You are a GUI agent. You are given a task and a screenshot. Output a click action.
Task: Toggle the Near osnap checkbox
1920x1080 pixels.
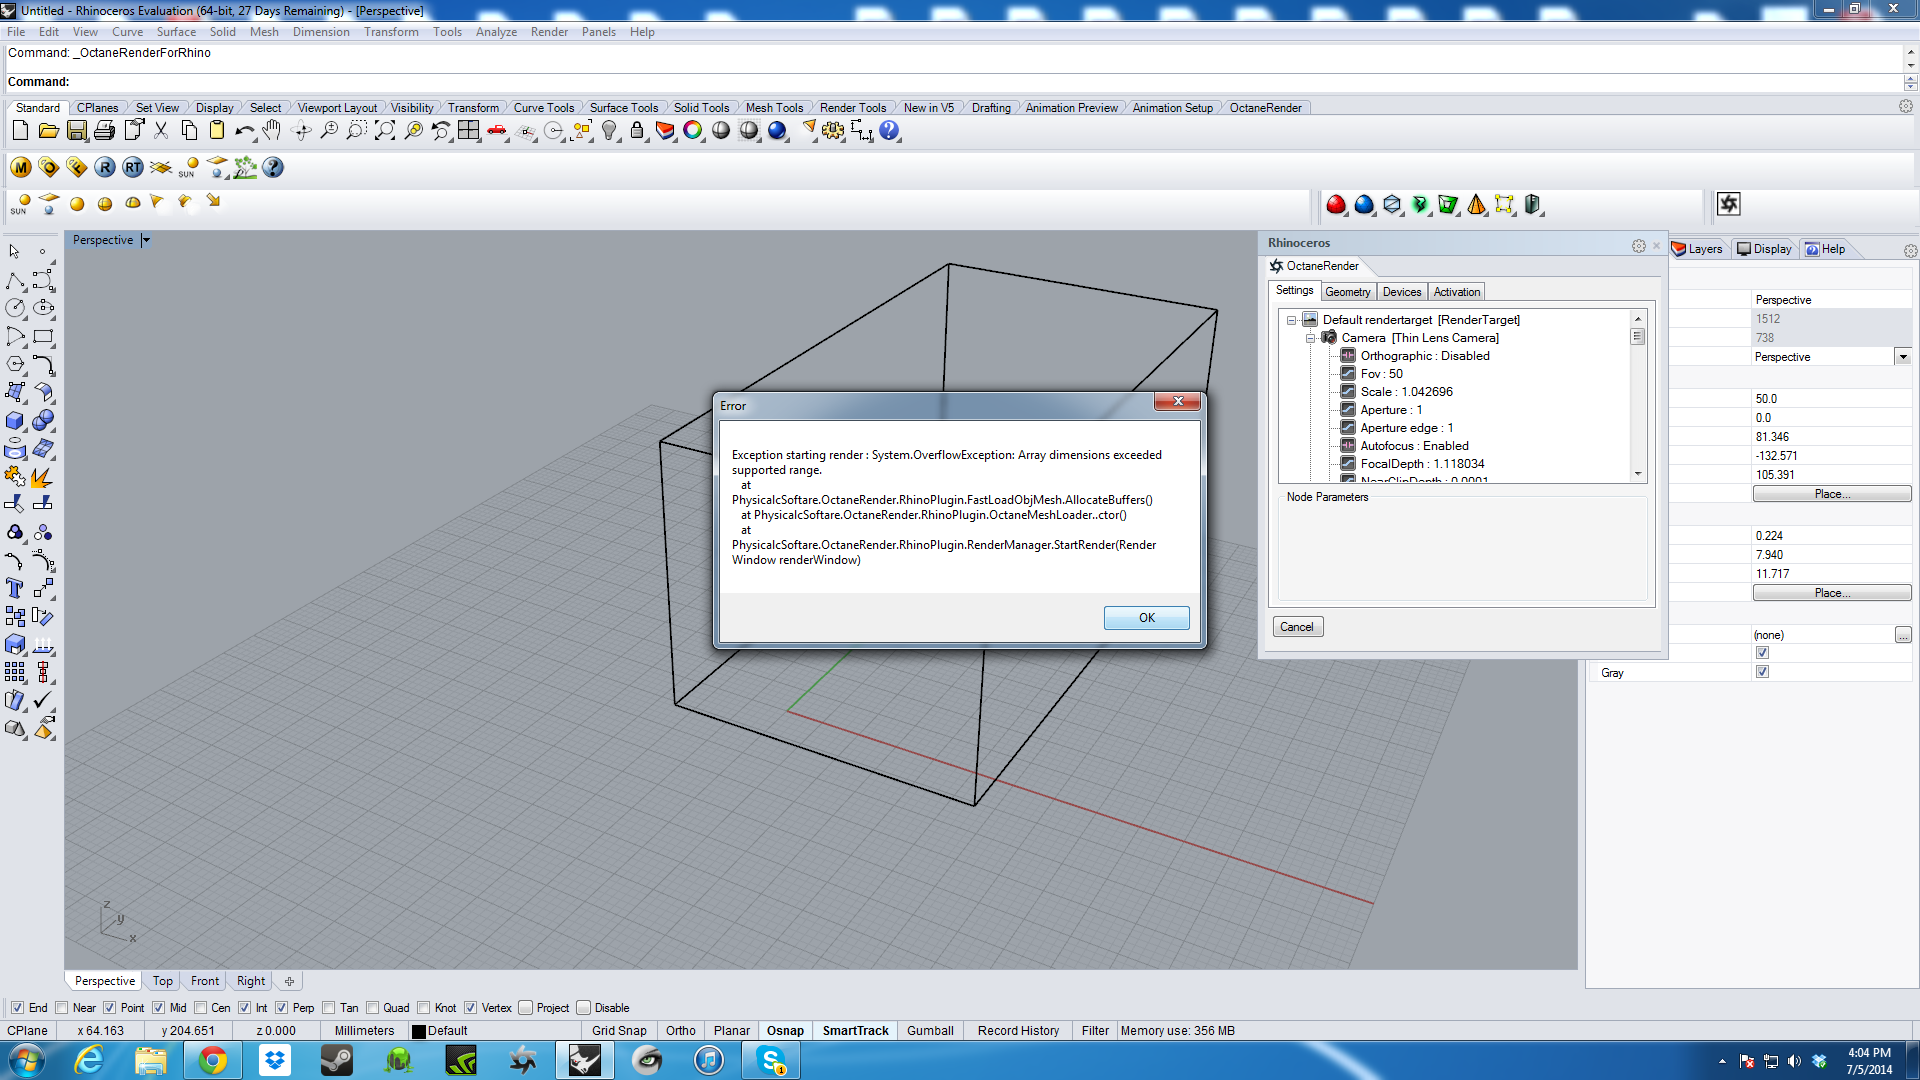tap(63, 1008)
